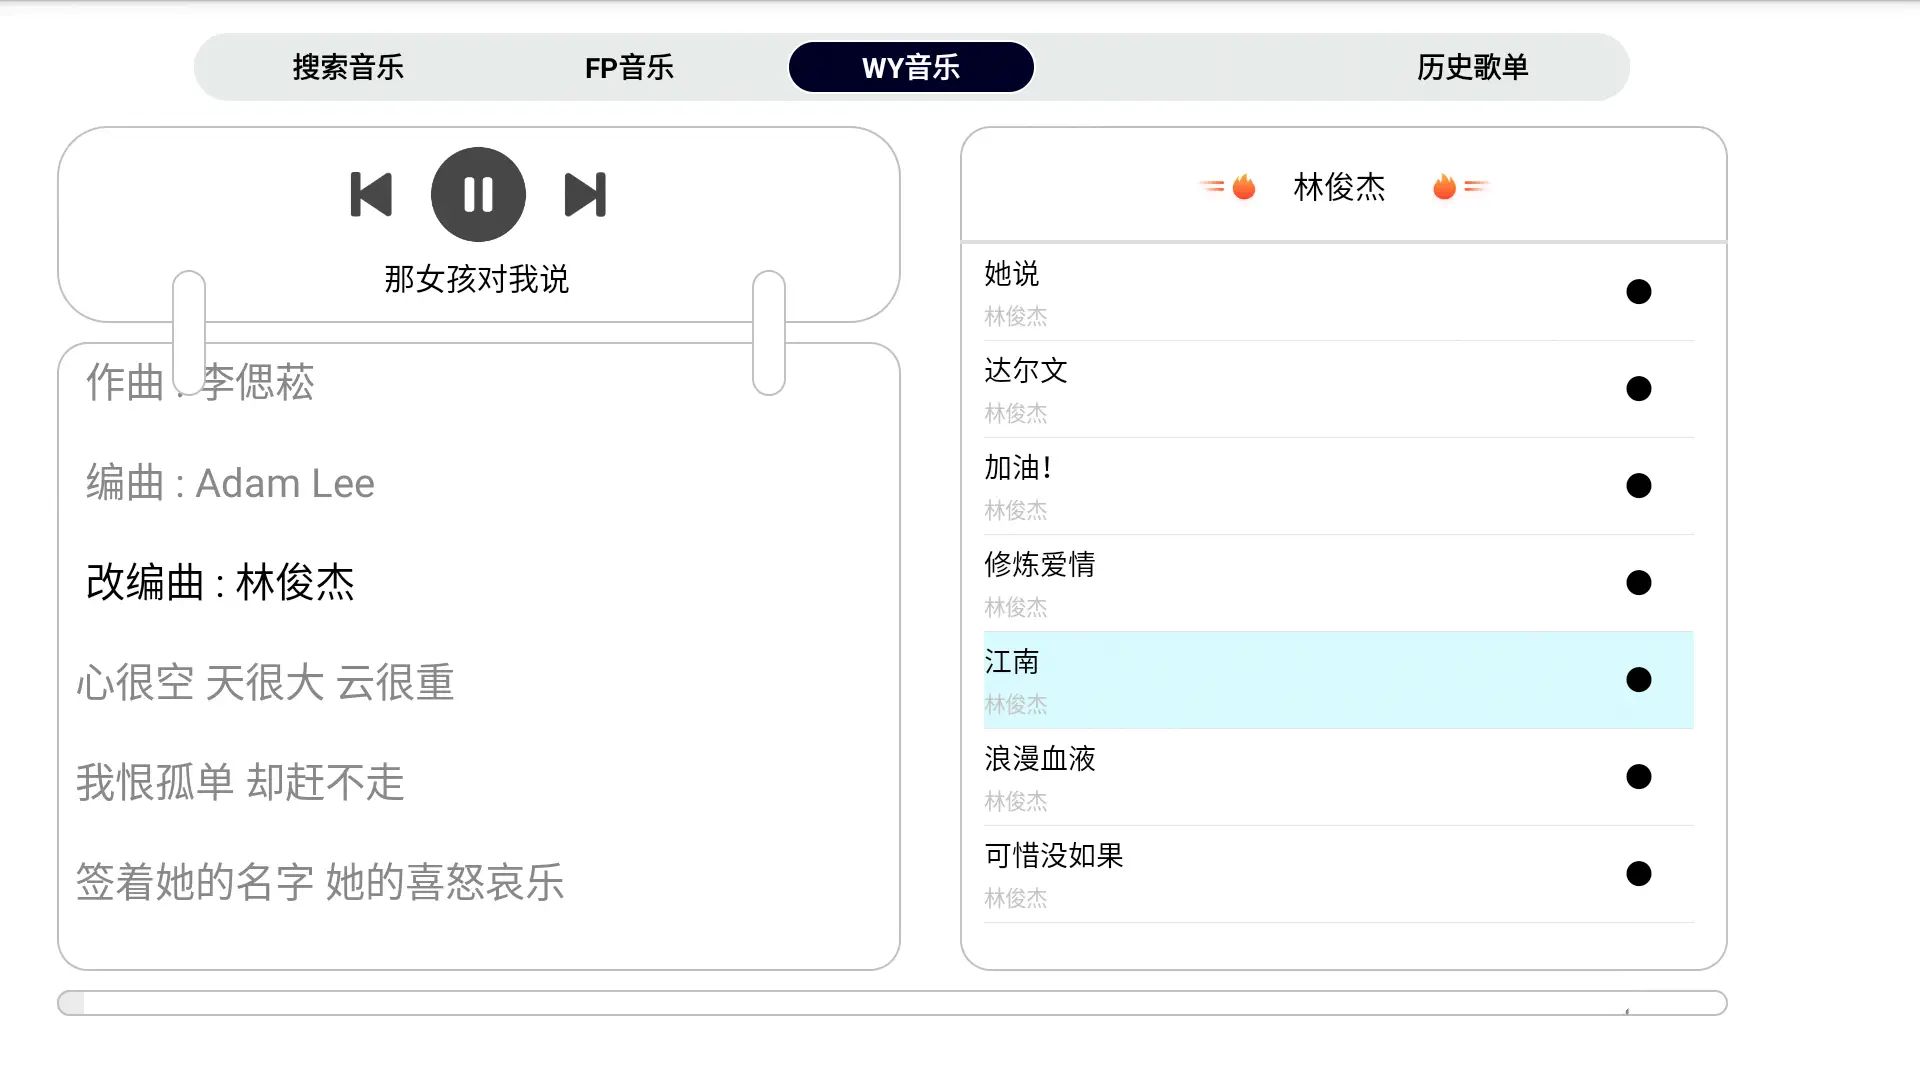
Task: Click the playback progress bar at bottom
Action: coord(892,1003)
